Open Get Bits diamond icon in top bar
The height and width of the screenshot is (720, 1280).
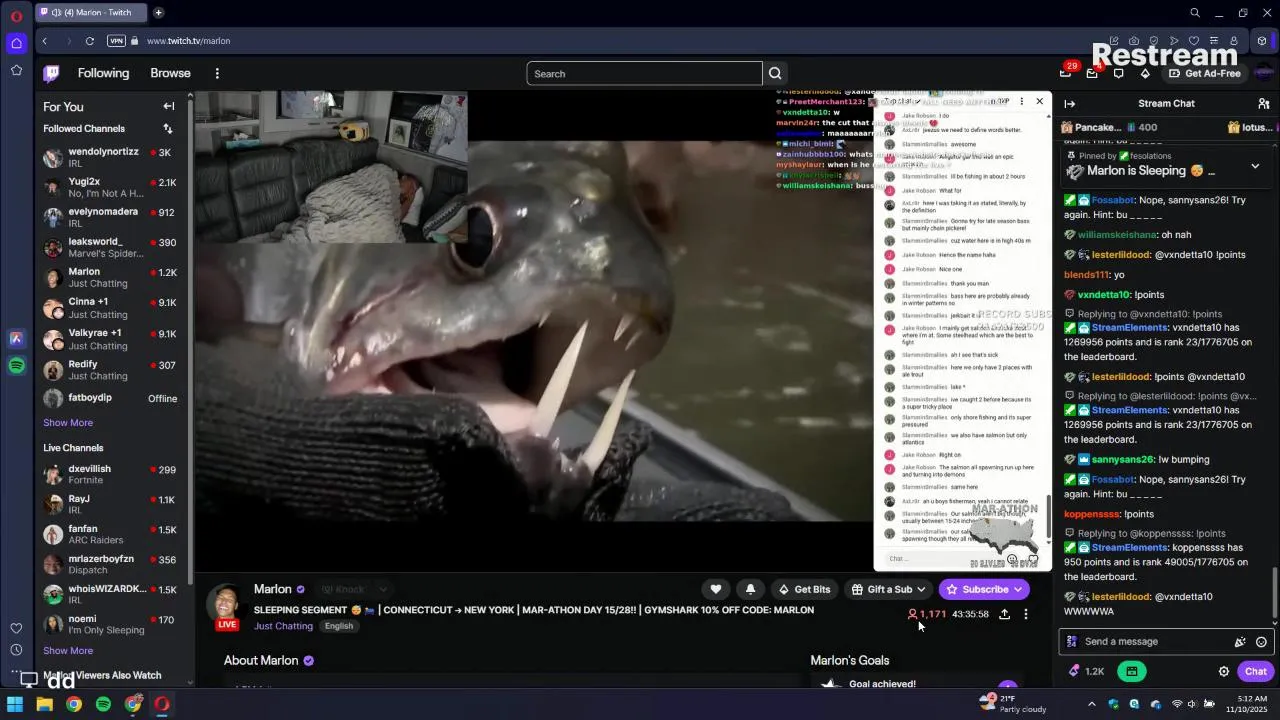click(1145, 73)
